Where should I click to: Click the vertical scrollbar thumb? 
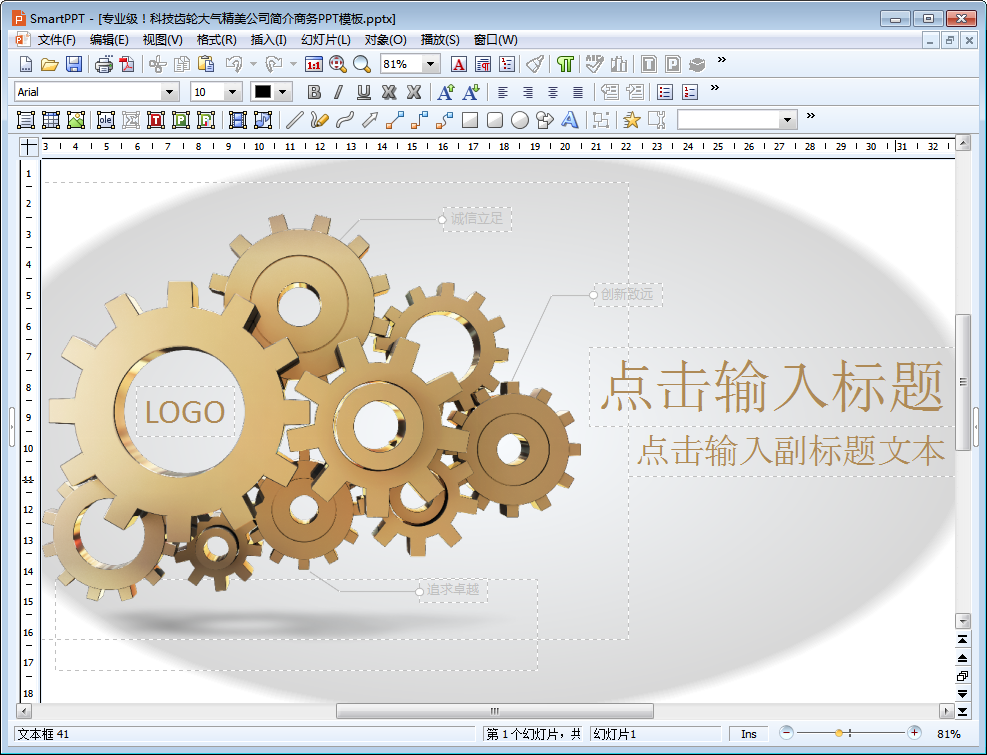tap(963, 382)
